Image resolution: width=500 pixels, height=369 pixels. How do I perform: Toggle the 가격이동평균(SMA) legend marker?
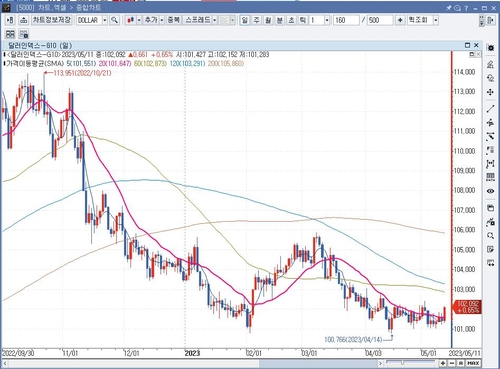4,63
